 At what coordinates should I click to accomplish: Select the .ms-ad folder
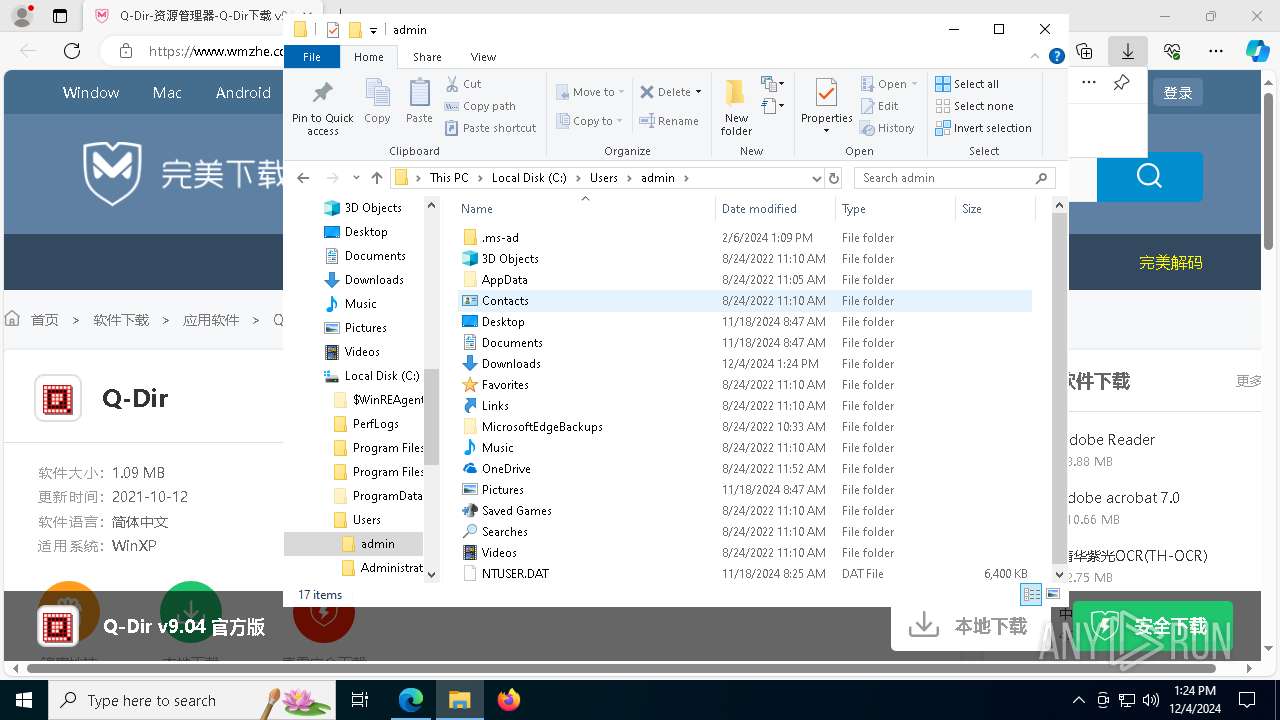(500, 238)
